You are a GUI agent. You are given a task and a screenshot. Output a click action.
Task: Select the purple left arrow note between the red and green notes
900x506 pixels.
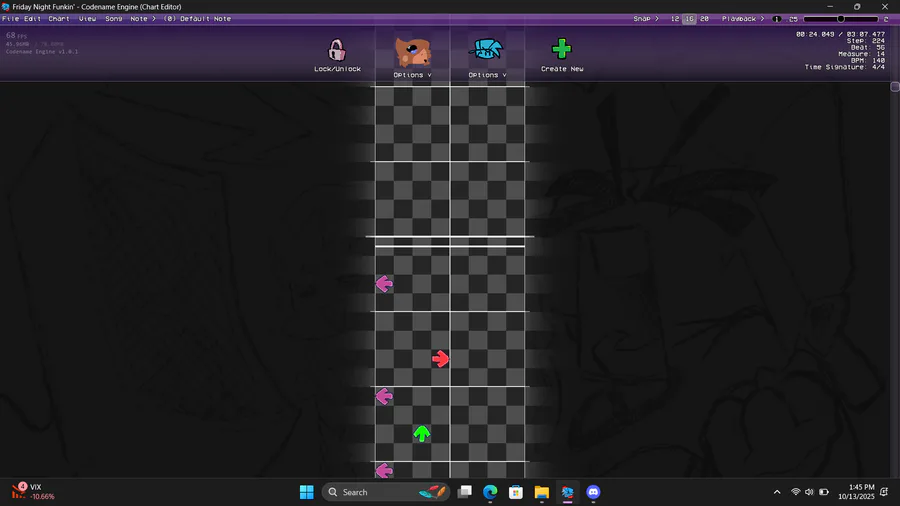[x=384, y=396]
